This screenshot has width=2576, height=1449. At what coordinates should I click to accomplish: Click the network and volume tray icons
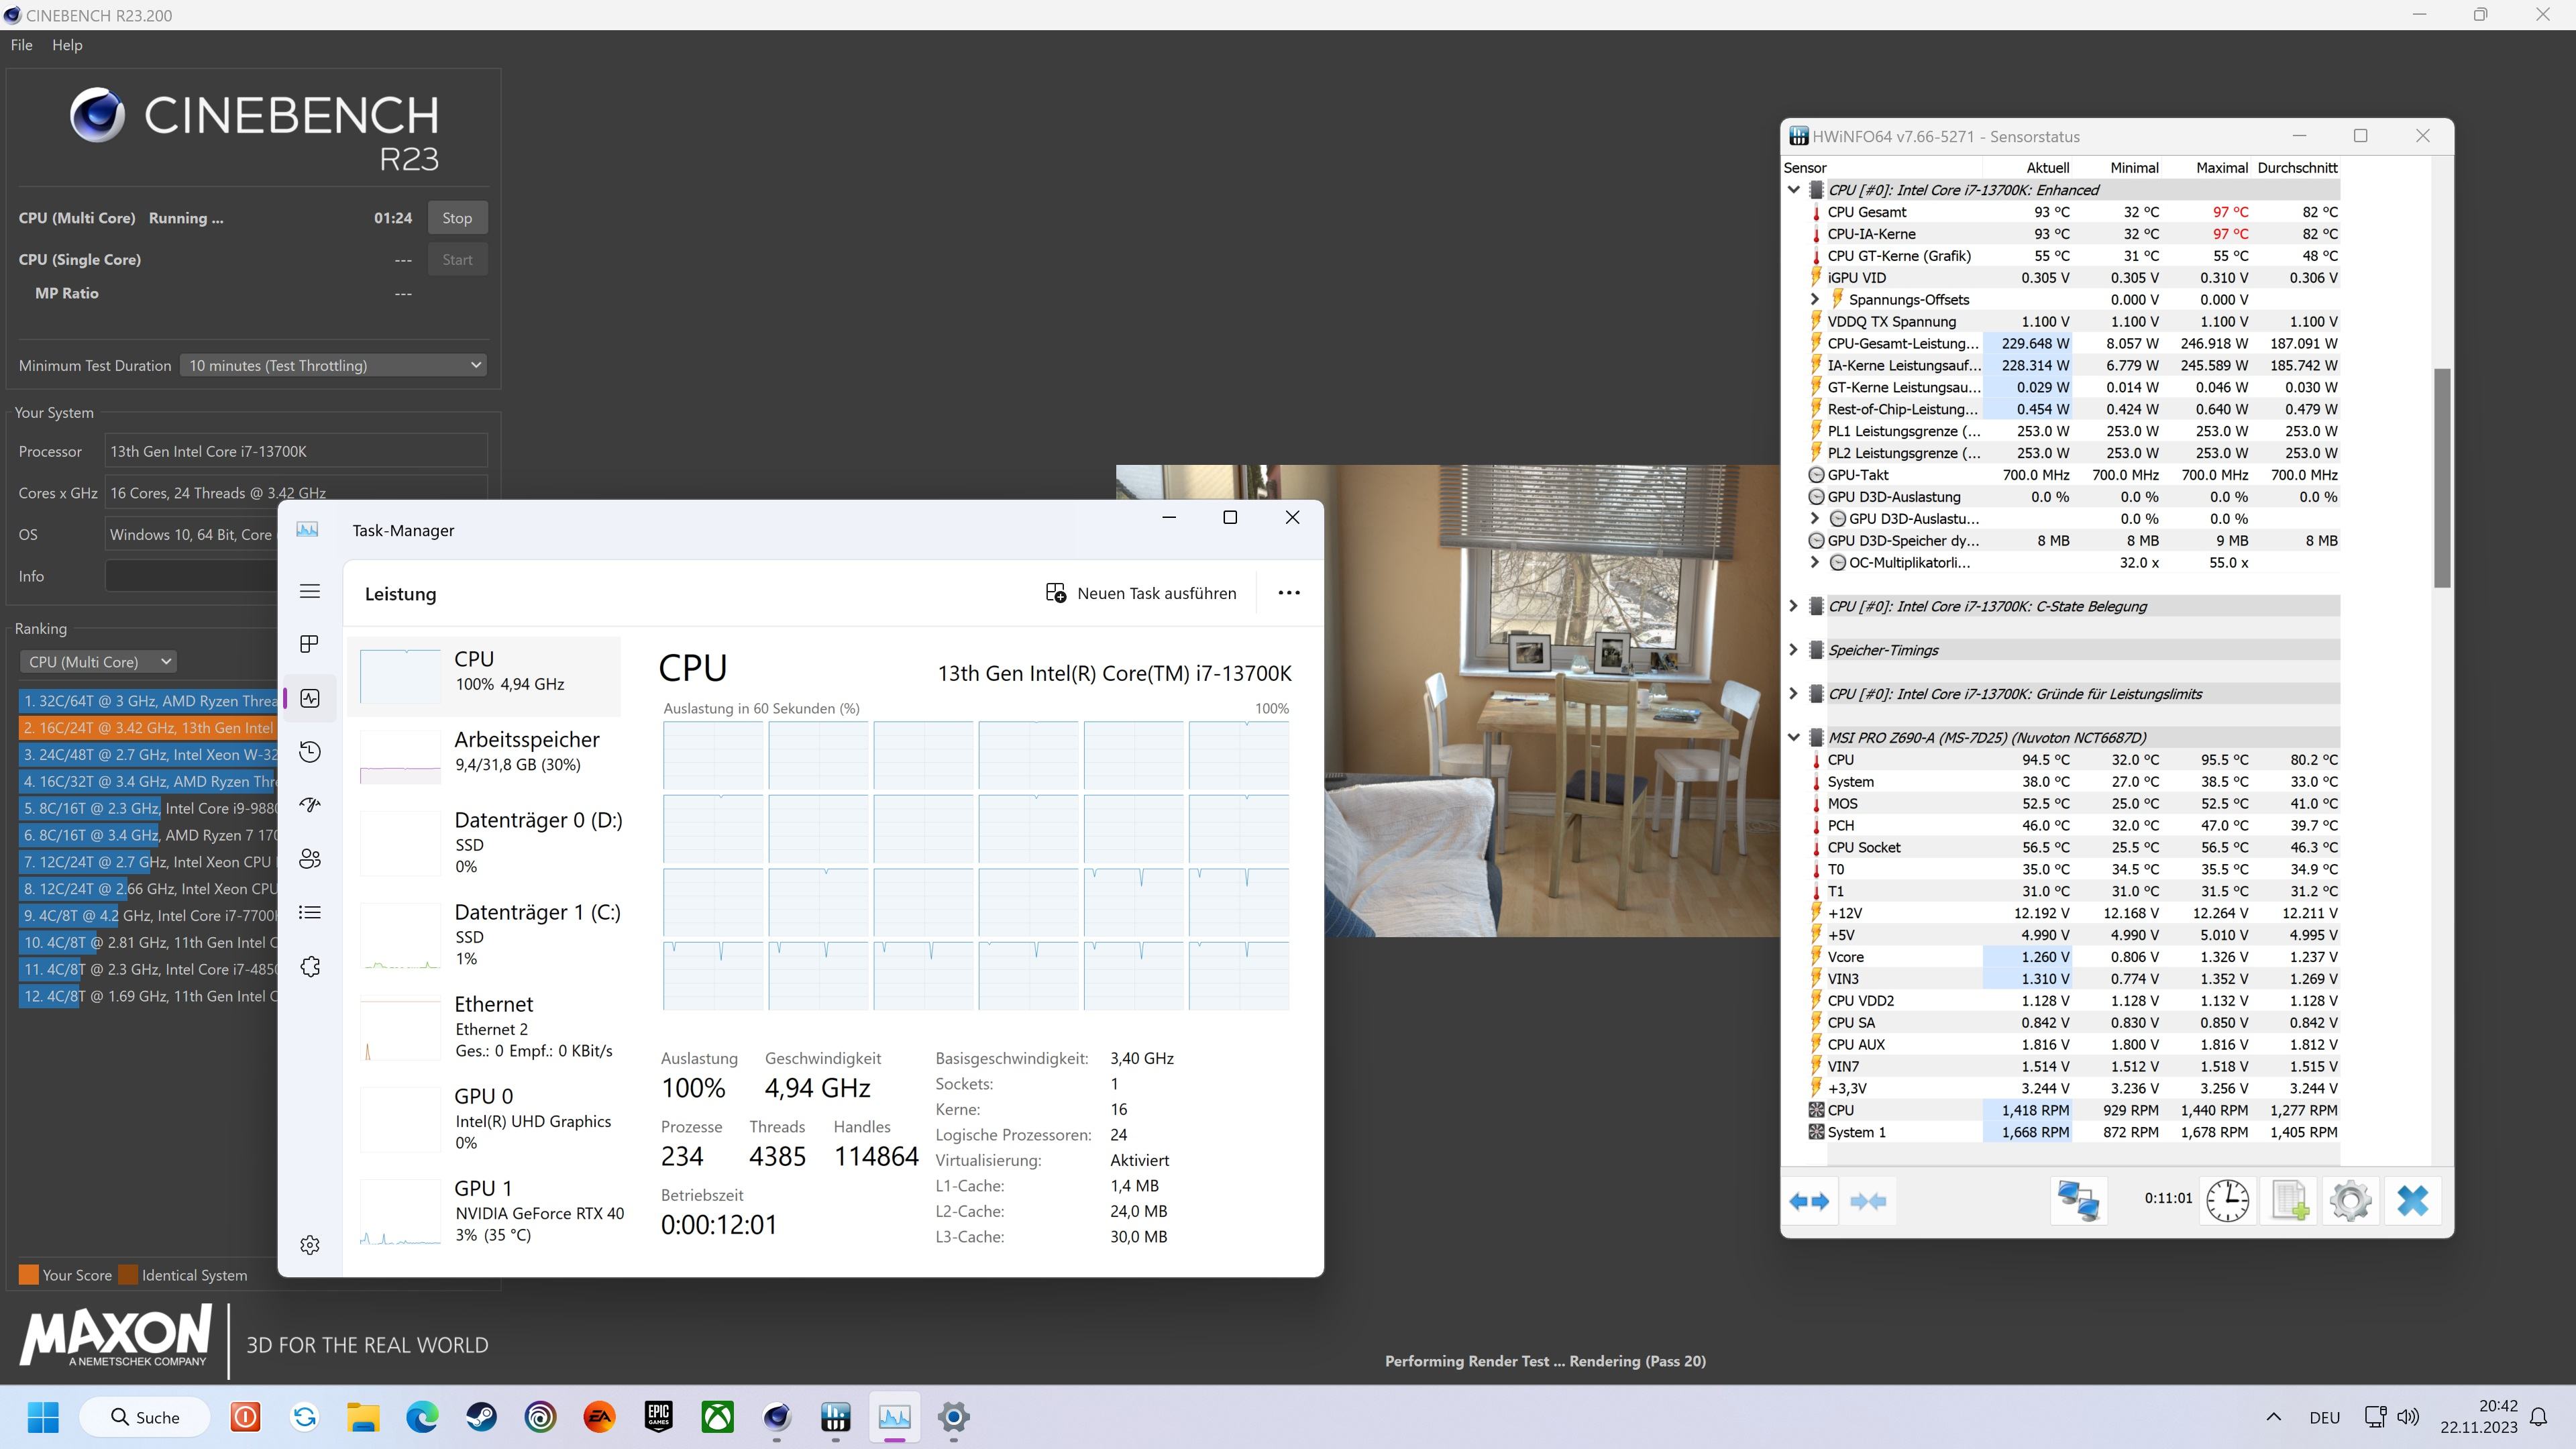tap(2391, 1417)
